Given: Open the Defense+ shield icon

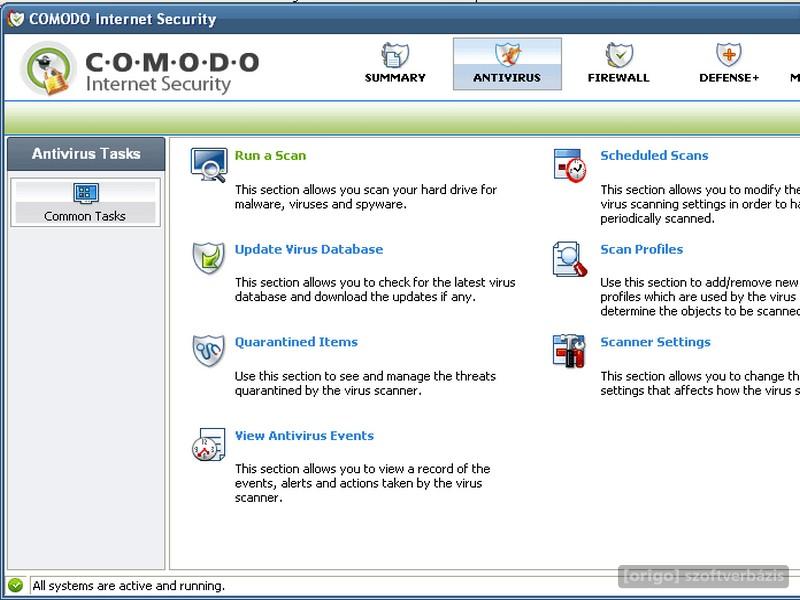Looking at the screenshot, I should 729,55.
